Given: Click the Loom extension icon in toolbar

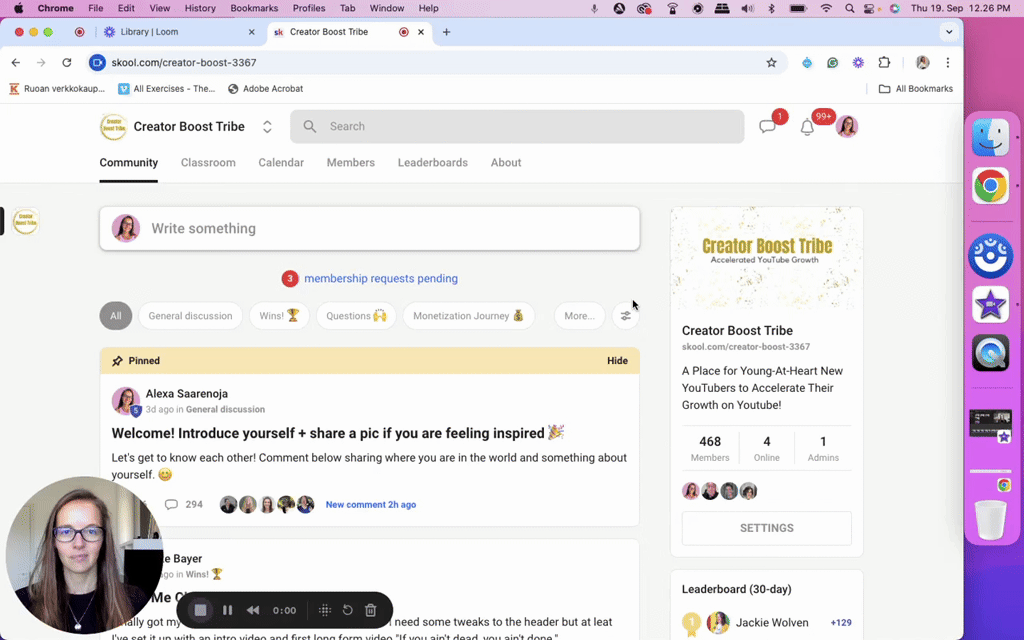Looking at the screenshot, I should [x=858, y=63].
